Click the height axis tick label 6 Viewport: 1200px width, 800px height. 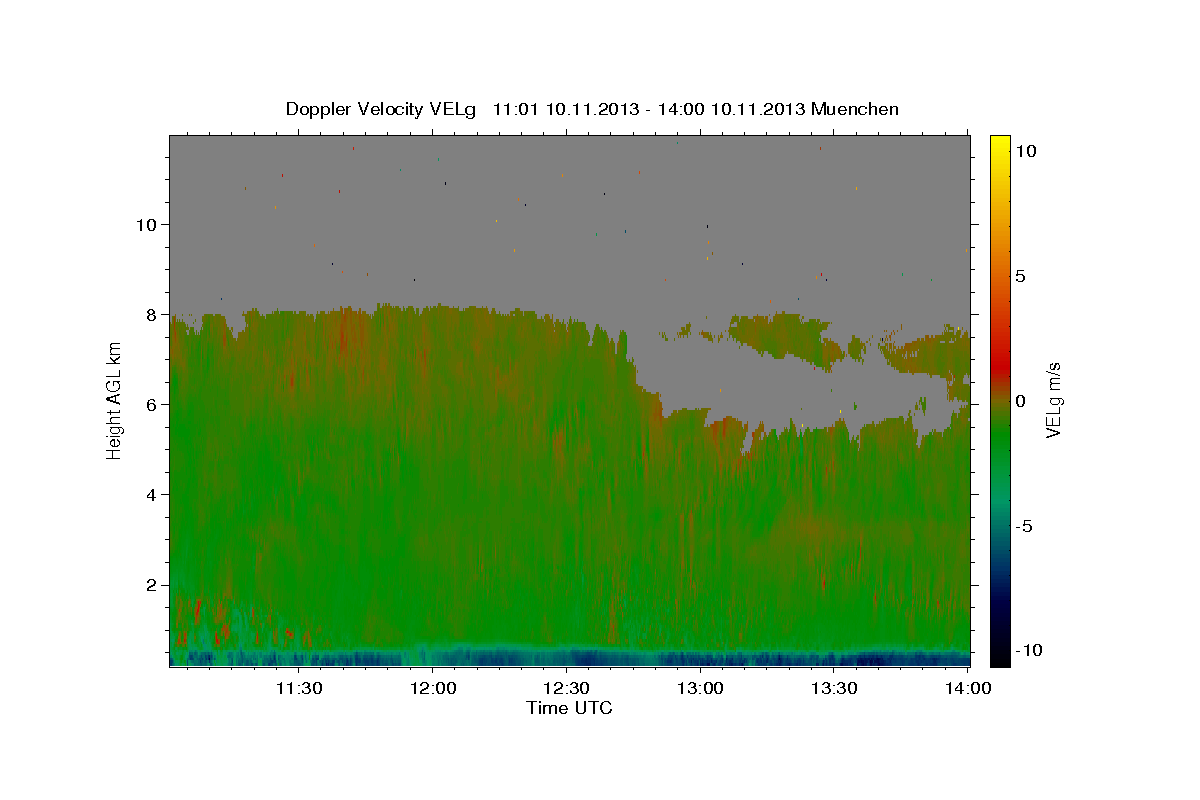152,404
